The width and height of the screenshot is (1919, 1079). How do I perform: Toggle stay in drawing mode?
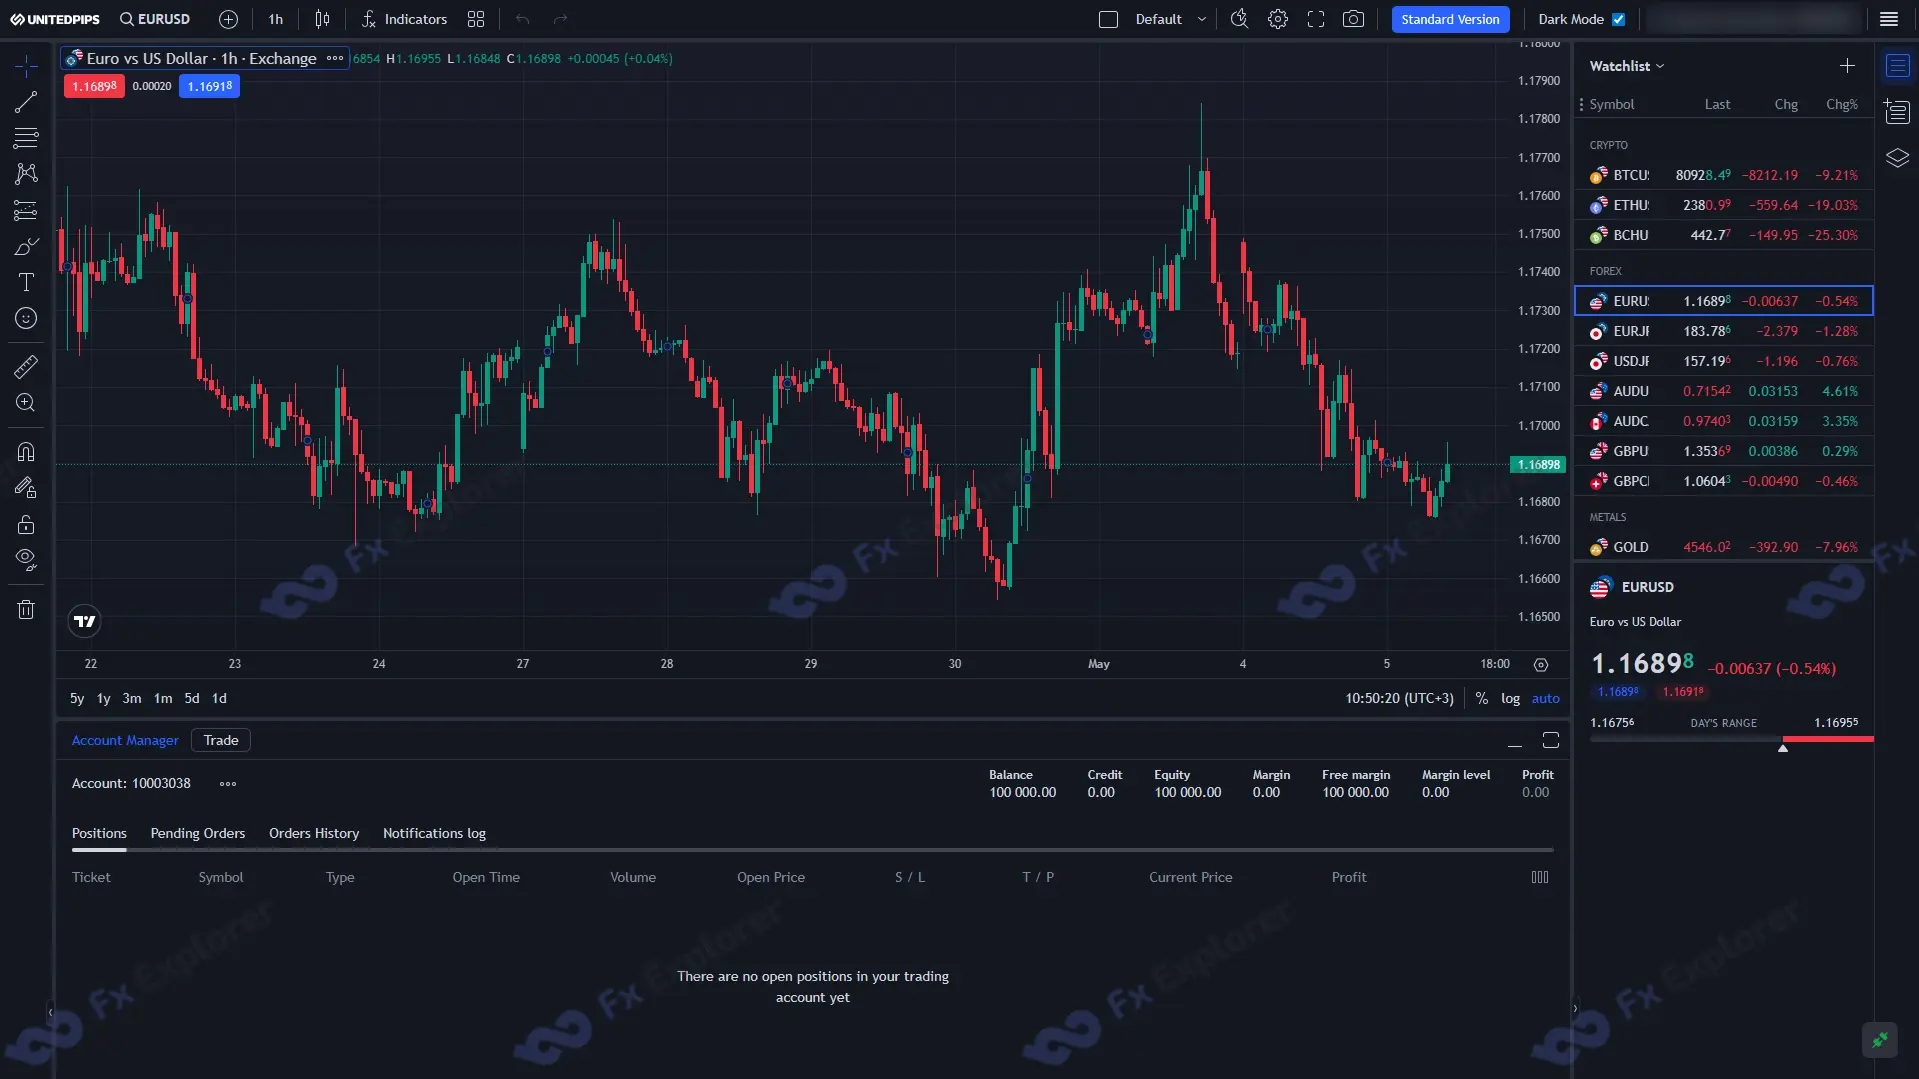click(x=26, y=488)
